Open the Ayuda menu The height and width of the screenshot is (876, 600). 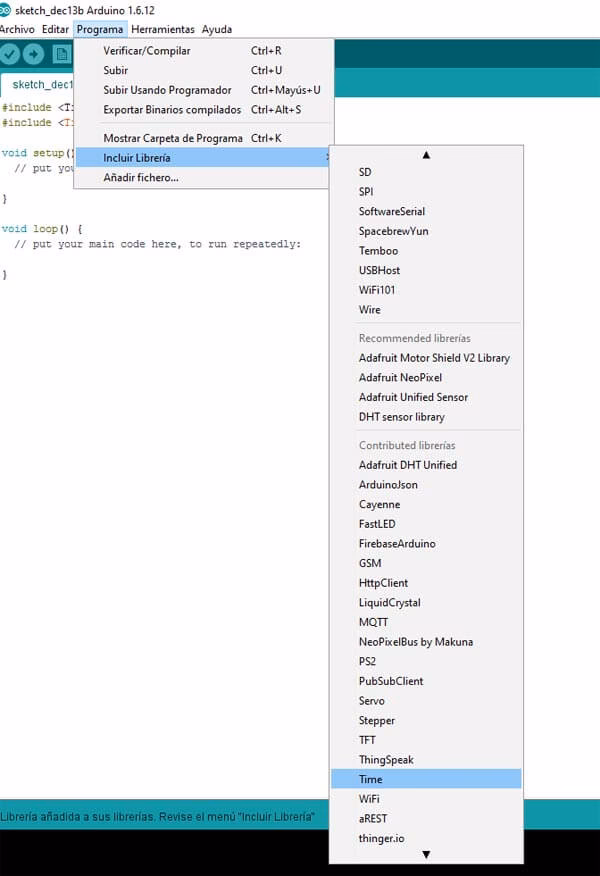216,29
